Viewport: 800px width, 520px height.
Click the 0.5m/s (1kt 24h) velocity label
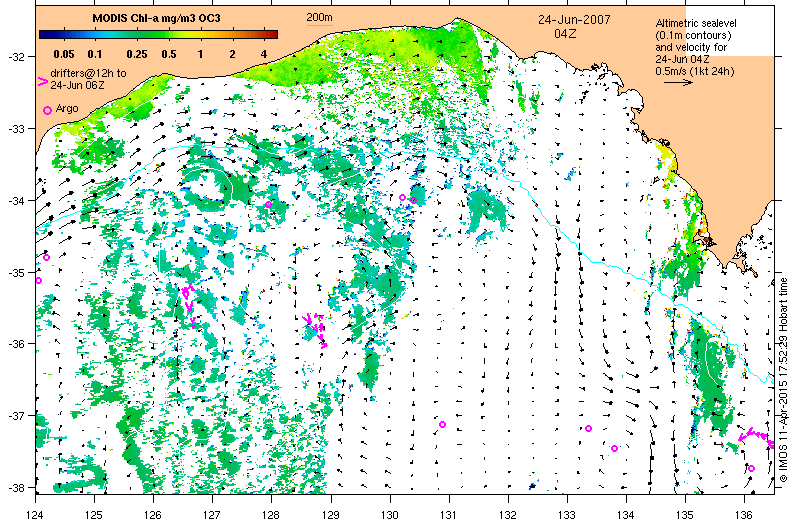tap(695, 71)
